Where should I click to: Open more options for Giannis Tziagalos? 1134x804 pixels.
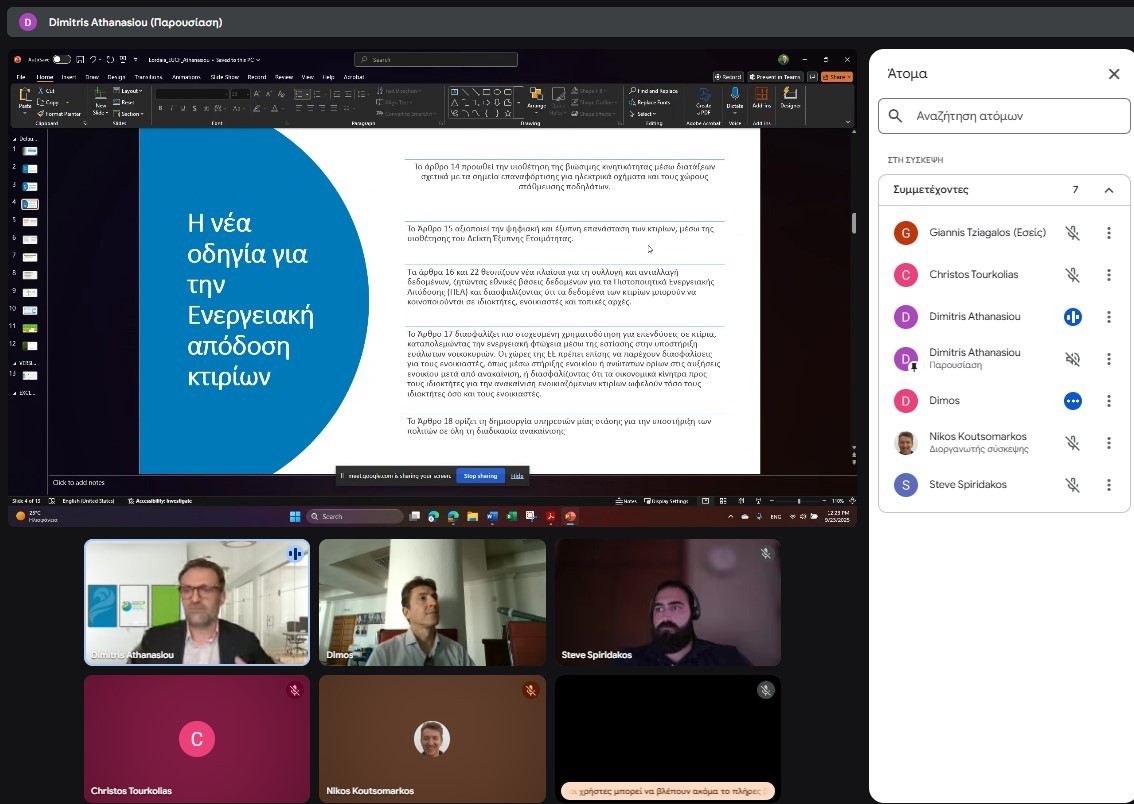tap(1108, 233)
